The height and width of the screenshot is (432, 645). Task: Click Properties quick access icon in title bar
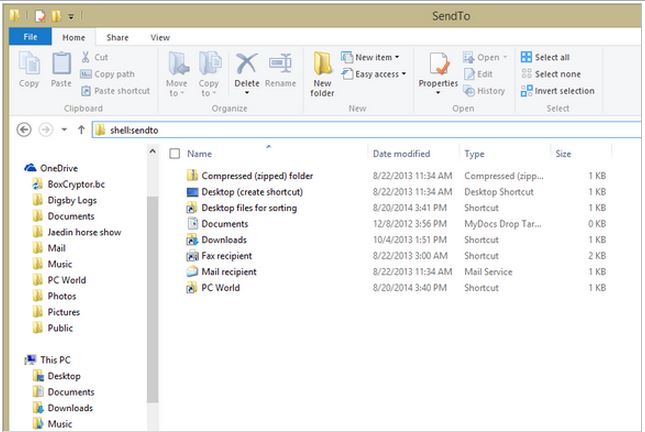pyautogui.click(x=40, y=16)
